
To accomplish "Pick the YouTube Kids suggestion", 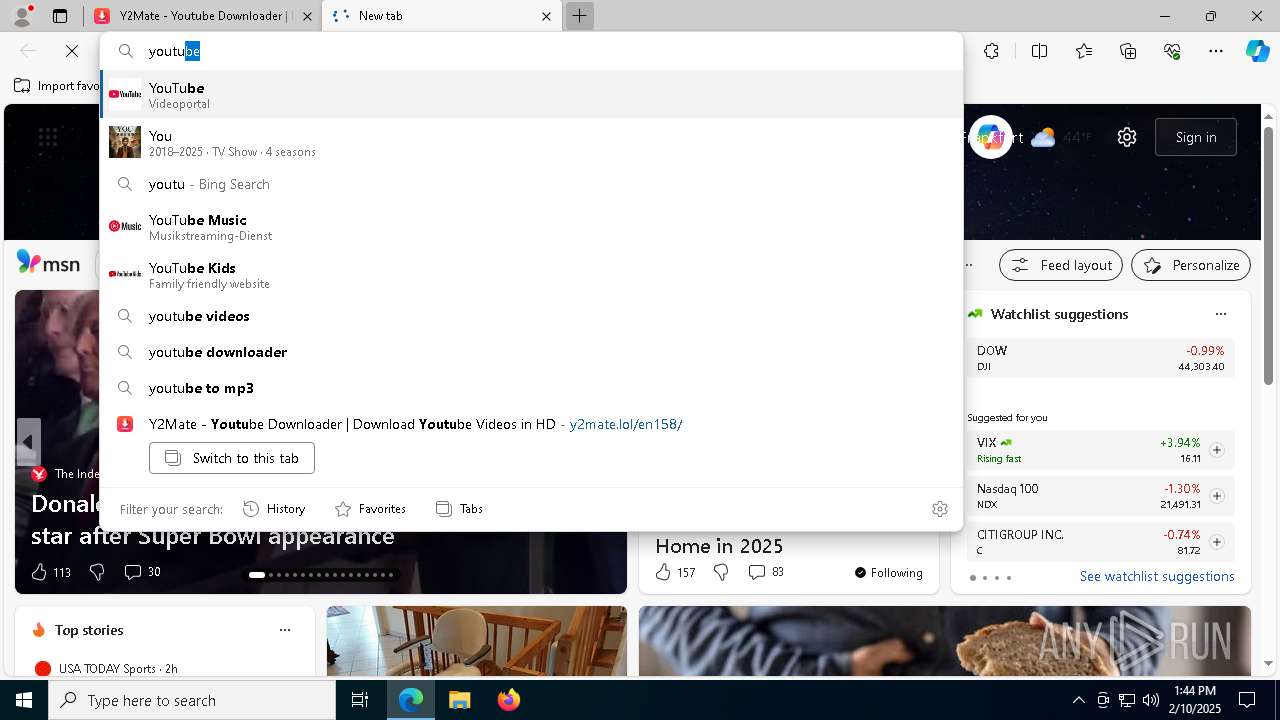I will (x=532, y=275).
